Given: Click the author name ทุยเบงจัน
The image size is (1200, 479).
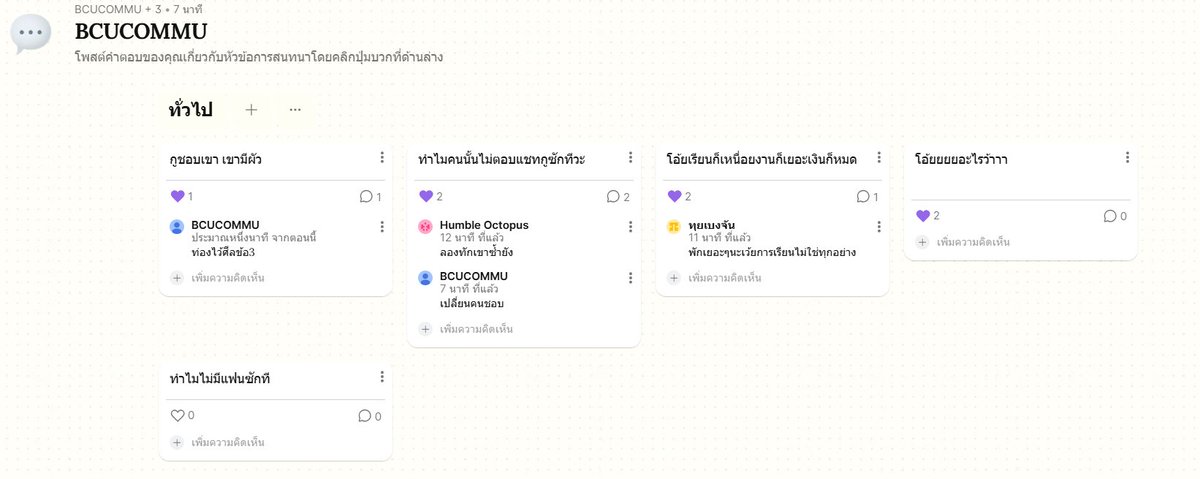Looking at the screenshot, I should point(712,225).
